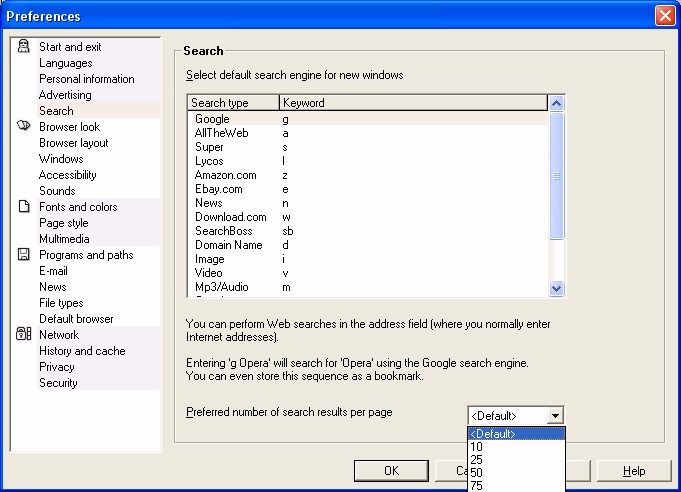681x492 pixels.
Task: Select Google in the search engine list
Action: point(212,119)
